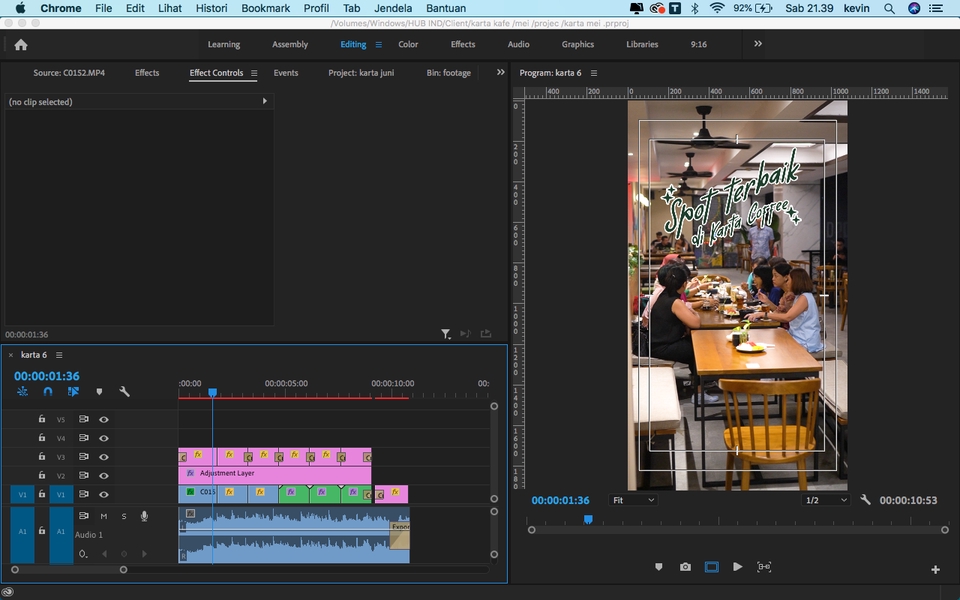
Task: Go to next keyframe on Audio 1
Action: pyautogui.click(x=144, y=554)
